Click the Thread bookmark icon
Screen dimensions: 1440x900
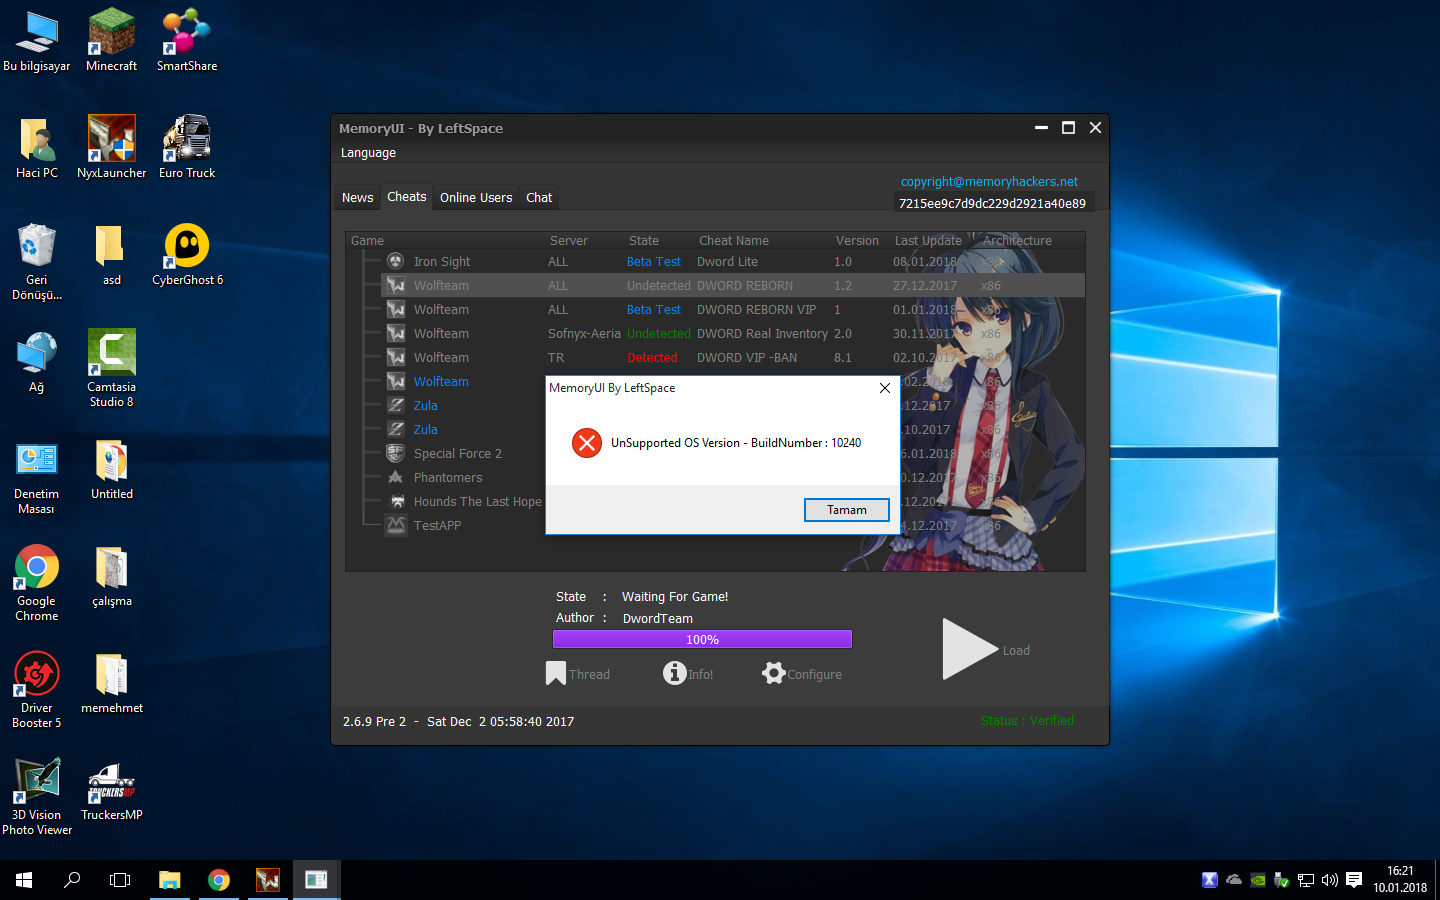click(x=556, y=674)
